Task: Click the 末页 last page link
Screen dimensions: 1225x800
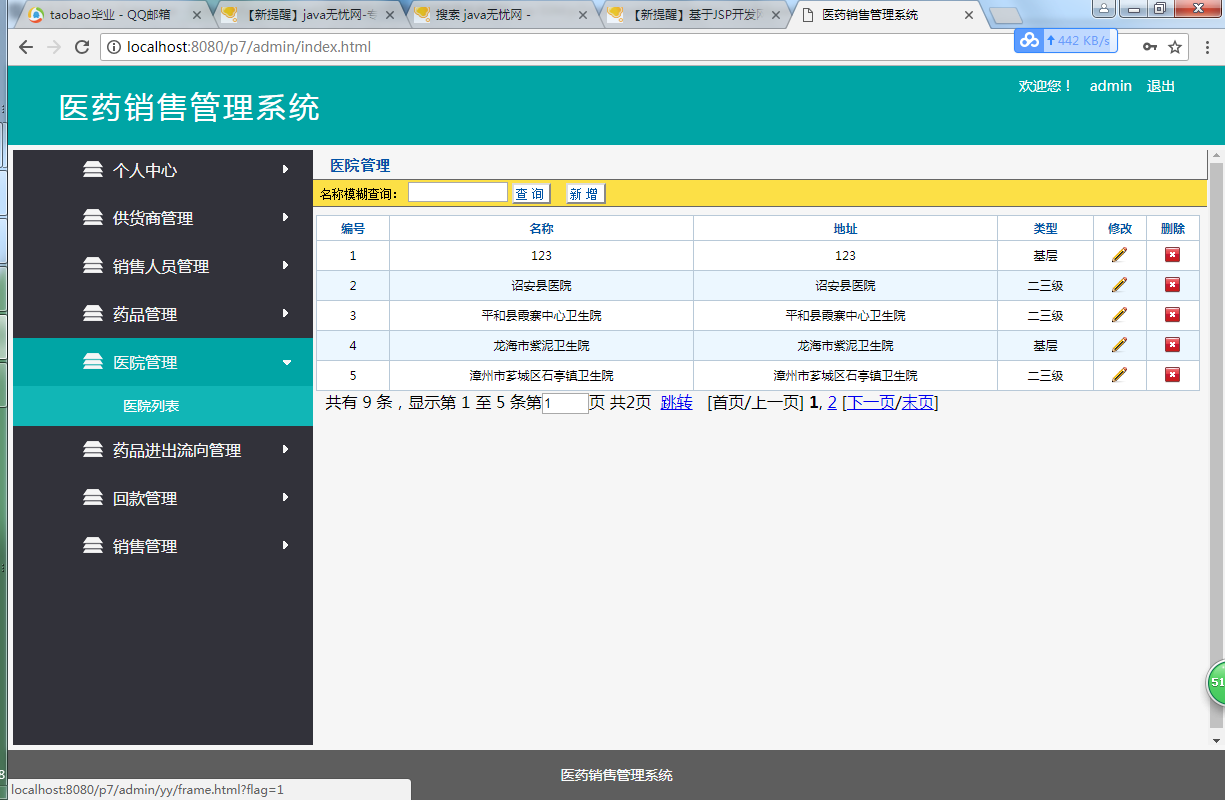Action: tap(917, 402)
